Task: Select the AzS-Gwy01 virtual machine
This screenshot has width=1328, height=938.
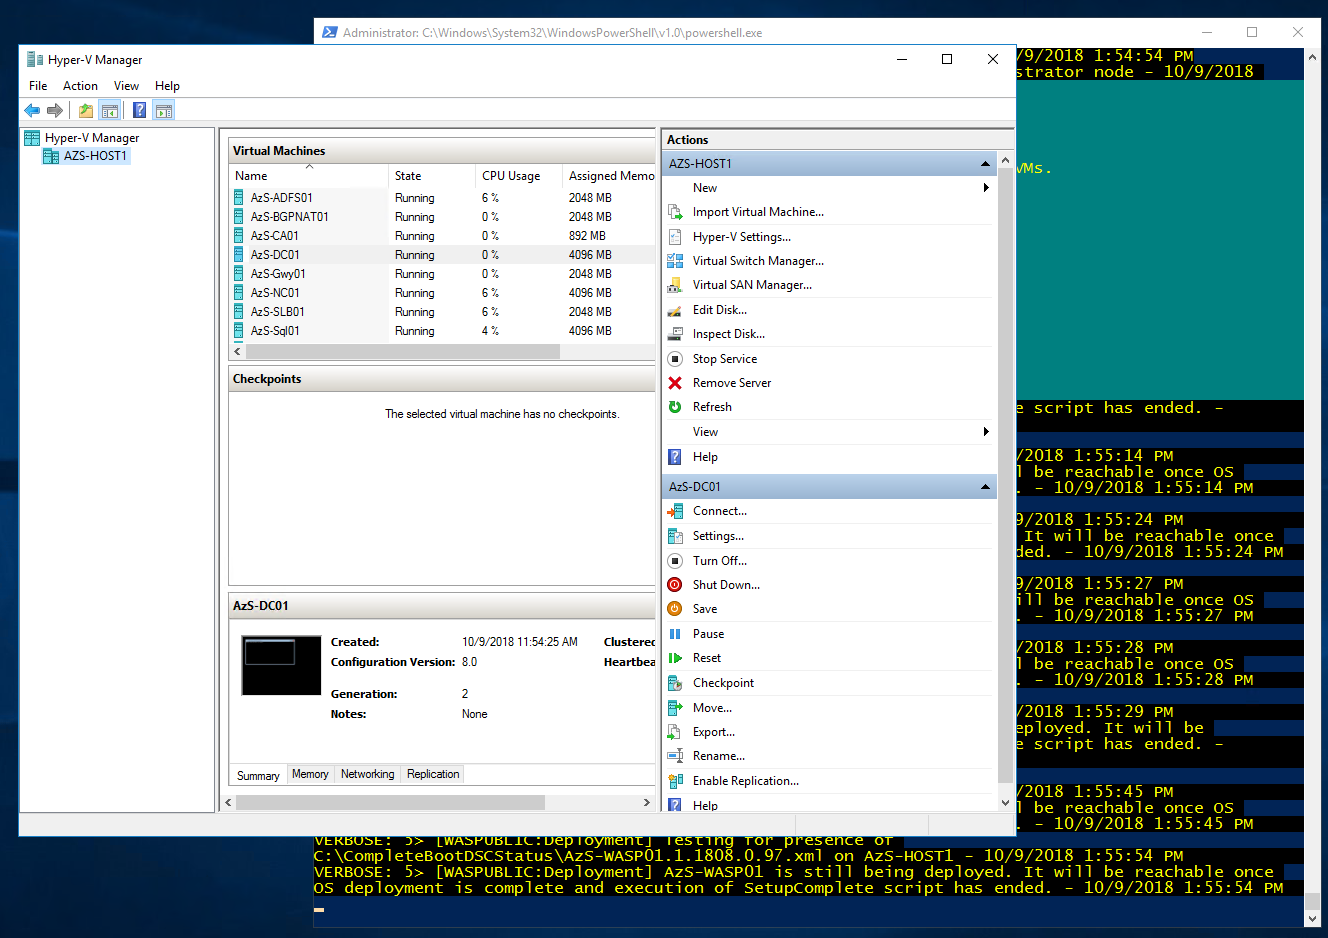Action: coord(277,273)
